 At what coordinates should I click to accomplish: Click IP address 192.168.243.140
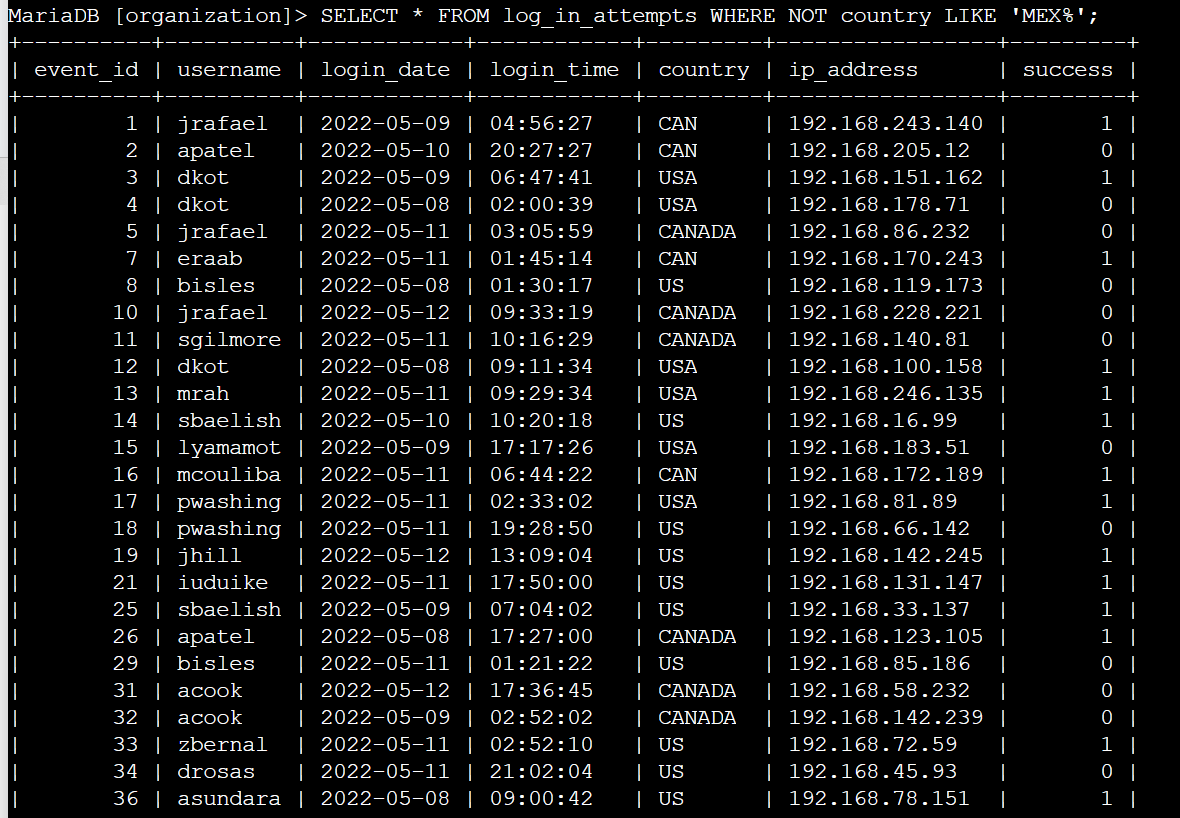[885, 124]
